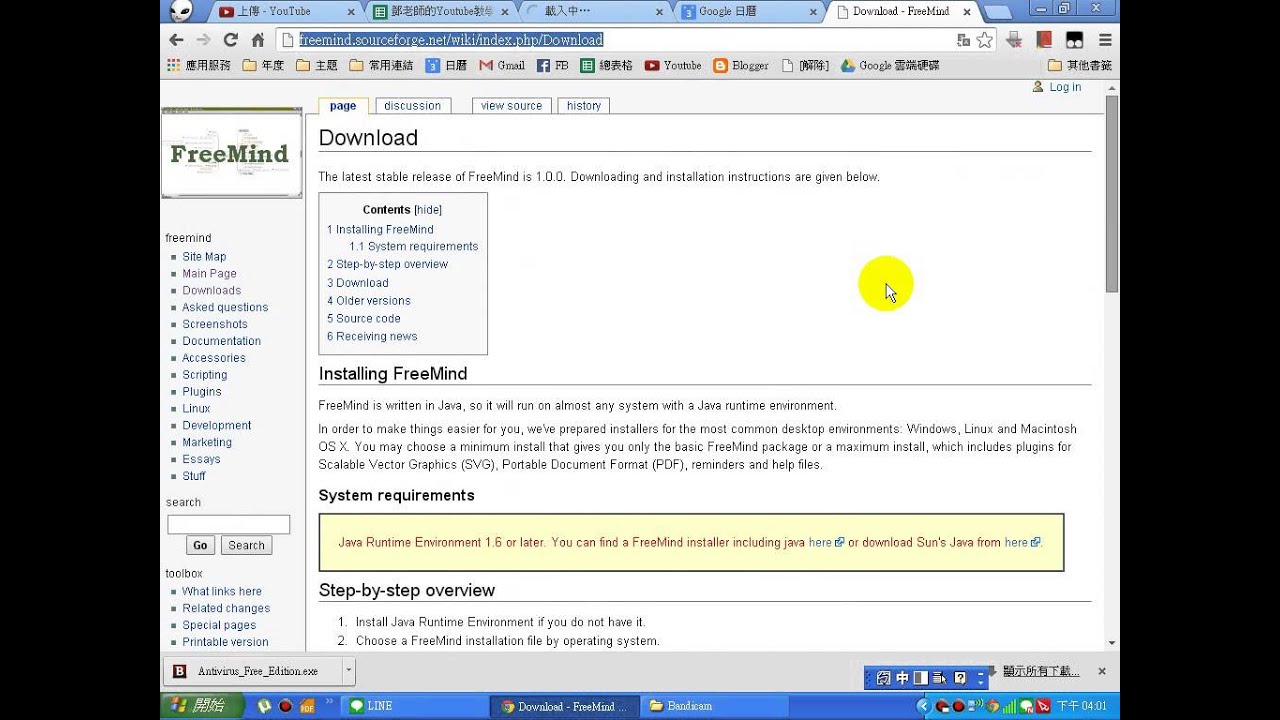Expand the 主題 bookmark folder
This screenshot has height=720, width=1280.
point(317,65)
